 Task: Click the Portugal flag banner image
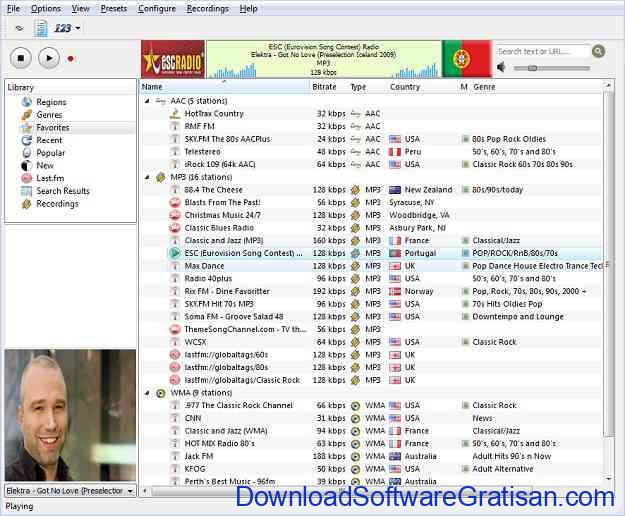467,59
